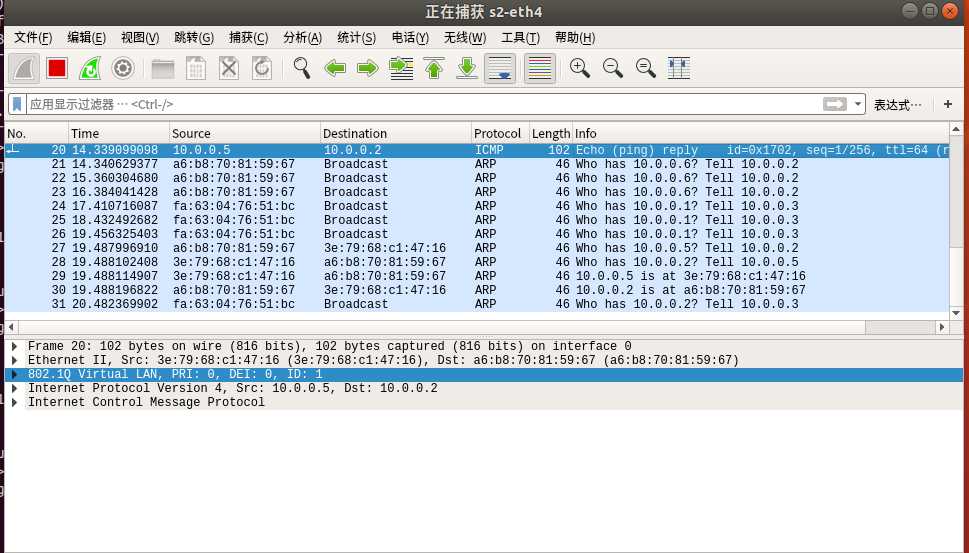Reset text to normal size

tap(646, 68)
